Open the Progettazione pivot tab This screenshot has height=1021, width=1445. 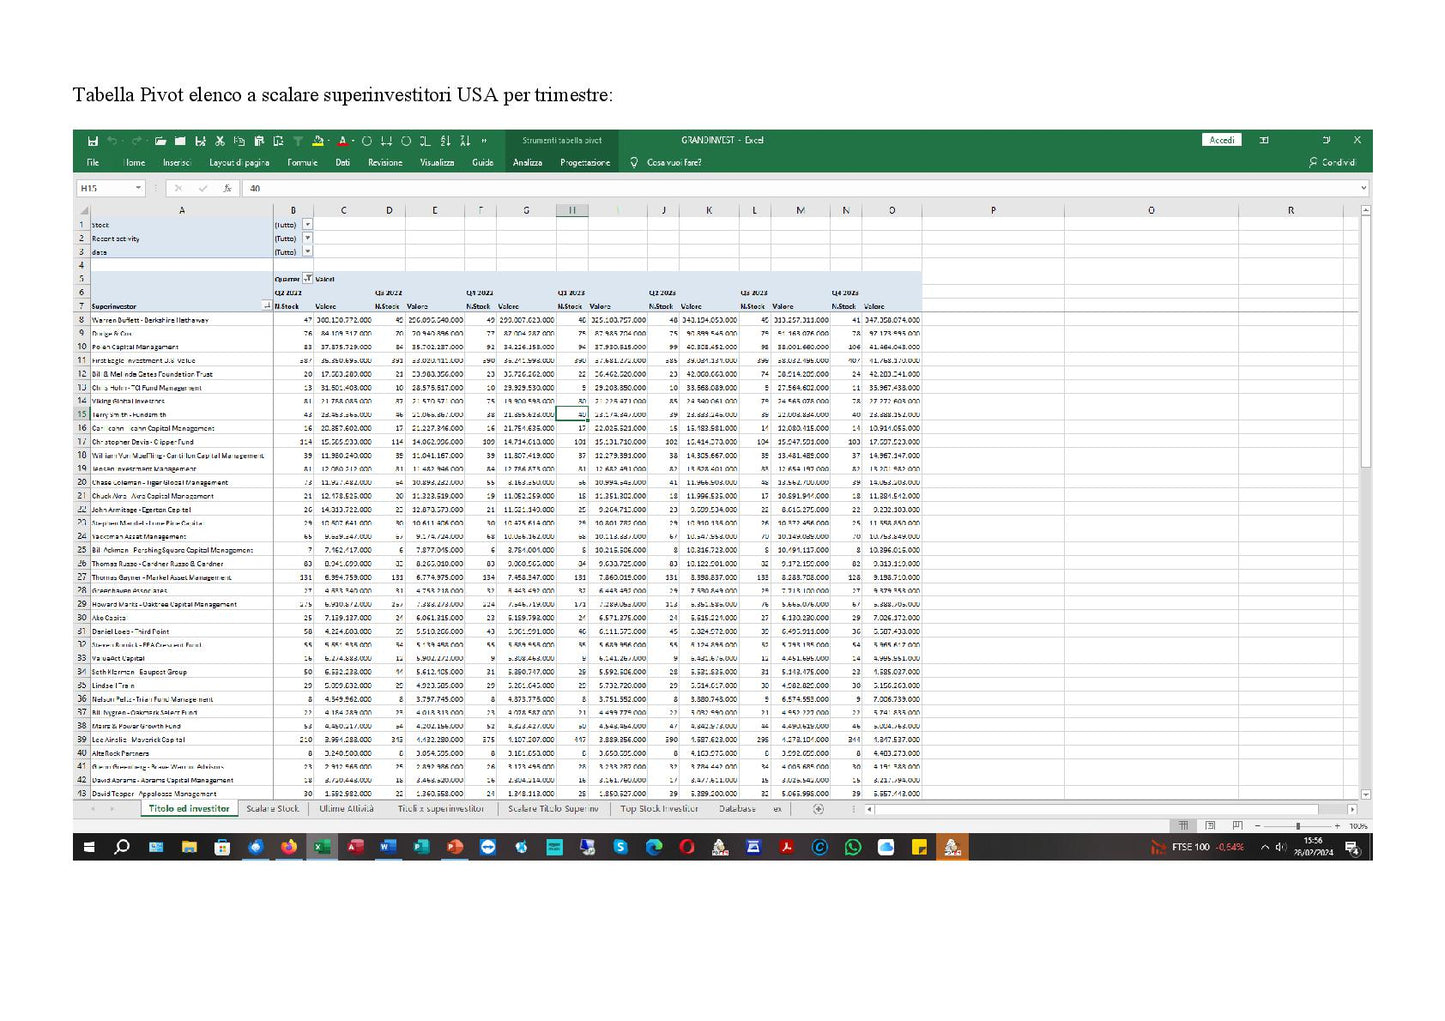click(585, 162)
